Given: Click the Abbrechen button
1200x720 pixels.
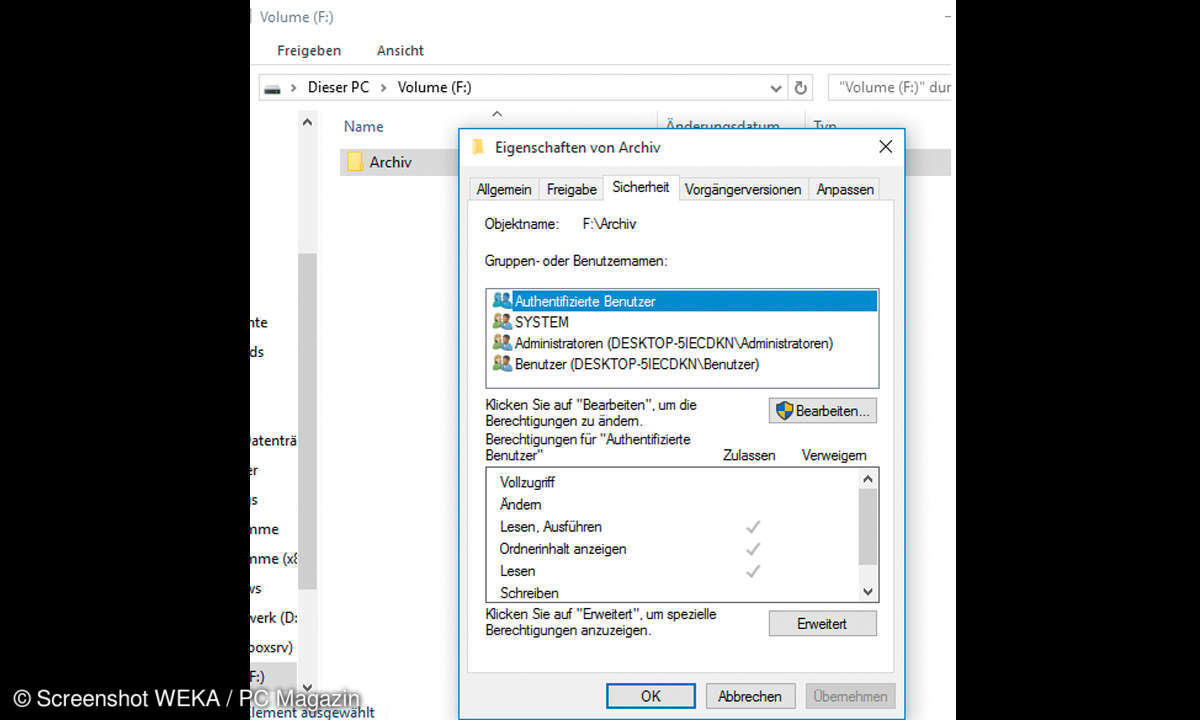Looking at the screenshot, I should coord(750,696).
